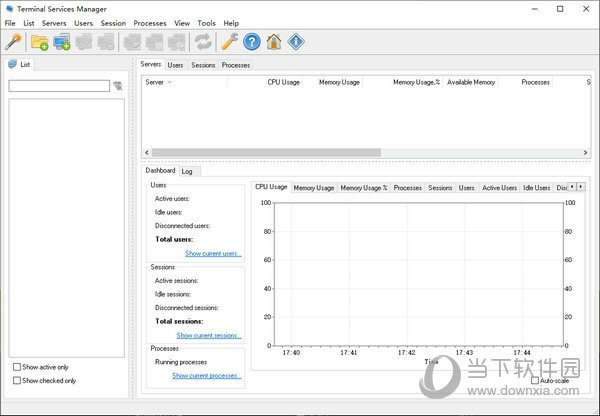Image resolution: width=600 pixels, height=416 pixels.
Task: Click the Available Memory column header
Action: [471, 82]
